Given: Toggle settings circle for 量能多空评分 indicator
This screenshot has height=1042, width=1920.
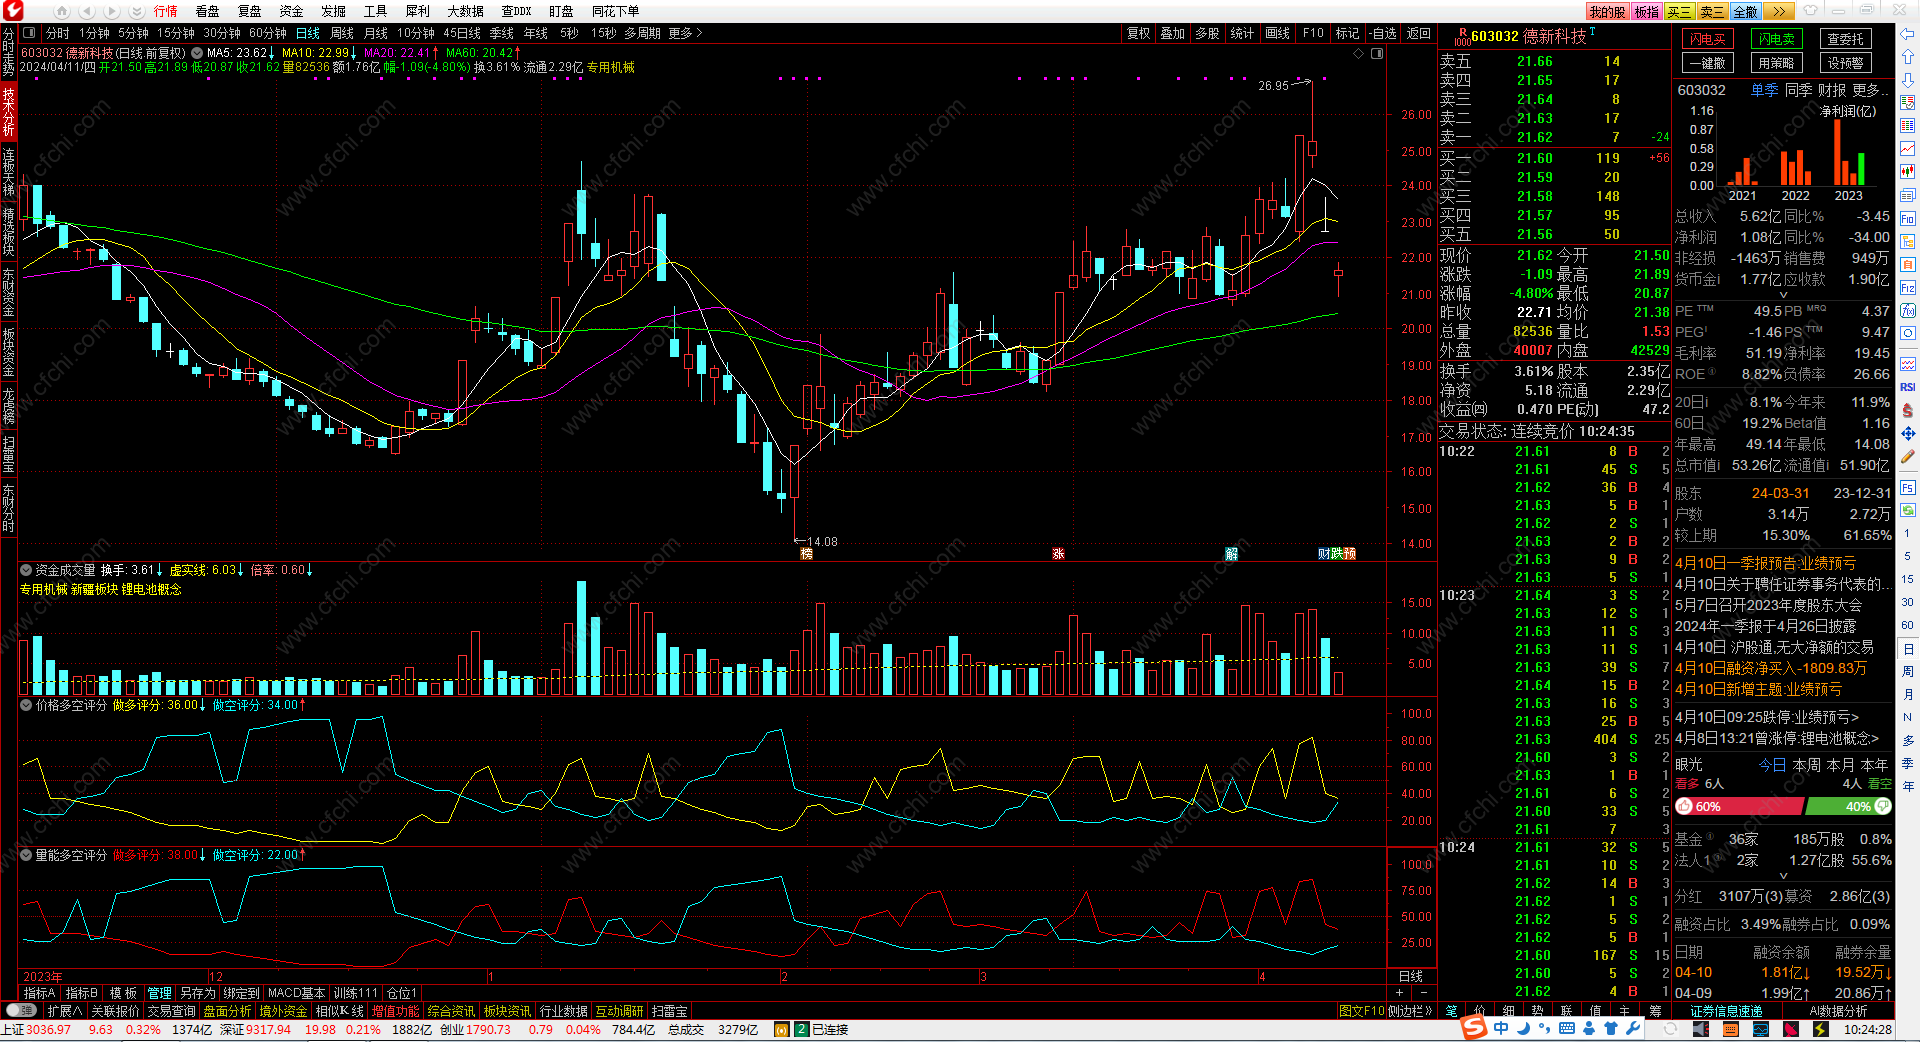Looking at the screenshot, I should click(26, 855).
